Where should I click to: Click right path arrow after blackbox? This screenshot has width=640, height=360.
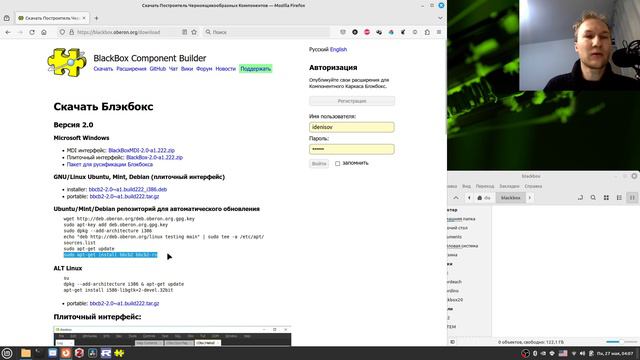coord(530,198)
